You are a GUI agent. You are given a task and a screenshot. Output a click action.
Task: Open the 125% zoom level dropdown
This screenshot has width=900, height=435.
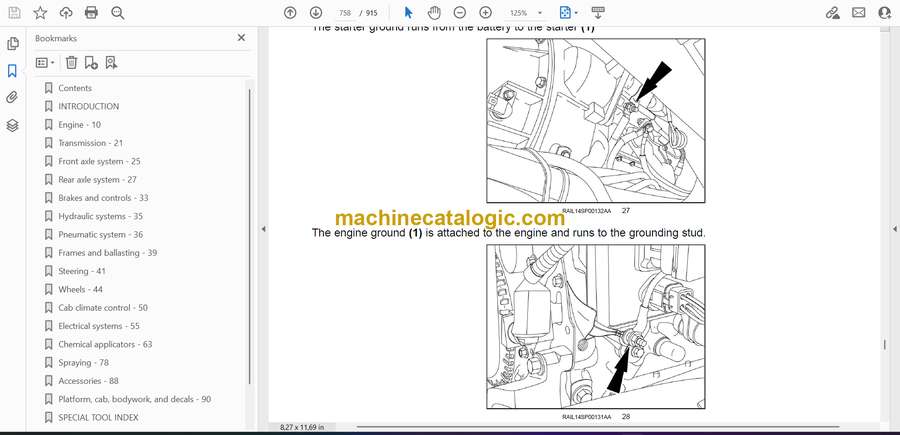click(x=524, y=13)
